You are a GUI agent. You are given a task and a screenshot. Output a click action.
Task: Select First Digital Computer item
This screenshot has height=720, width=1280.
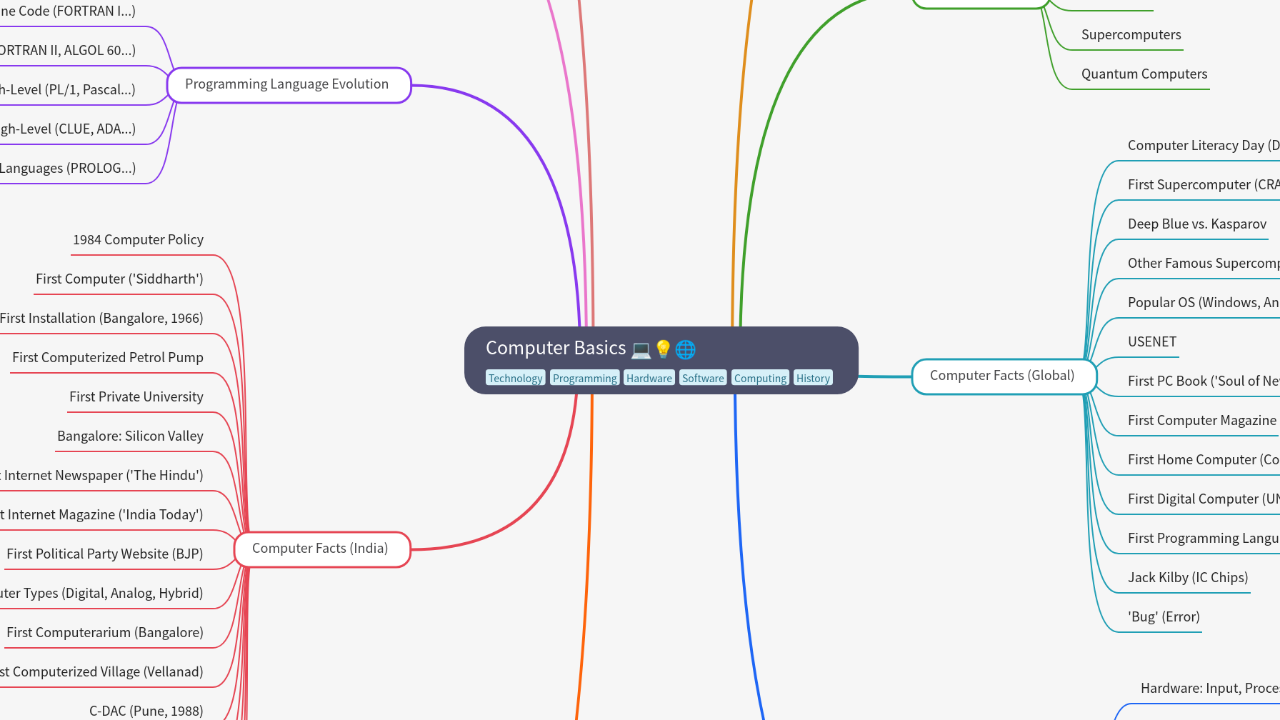point(1203,499)
